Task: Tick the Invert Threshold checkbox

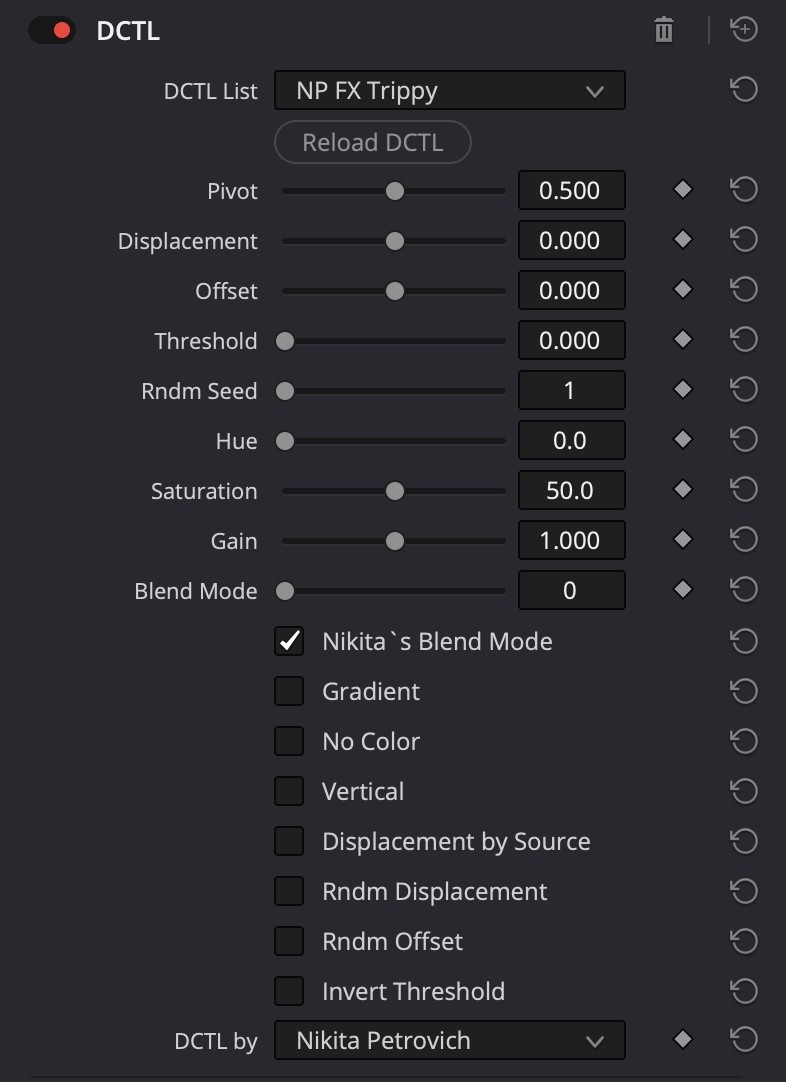Action: (289, 991)
